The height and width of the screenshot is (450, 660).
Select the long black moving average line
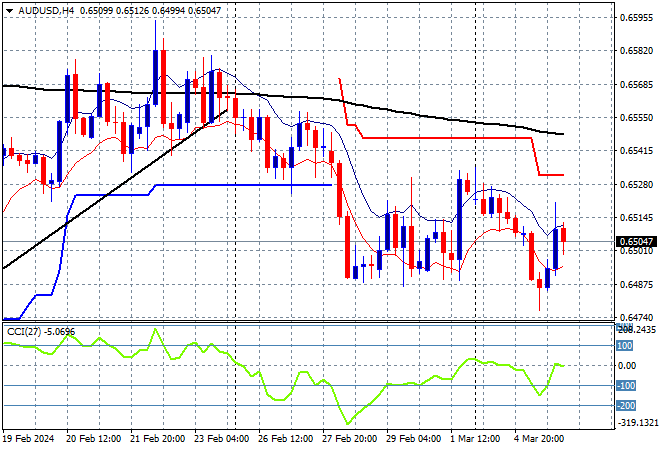pos(400,111)
